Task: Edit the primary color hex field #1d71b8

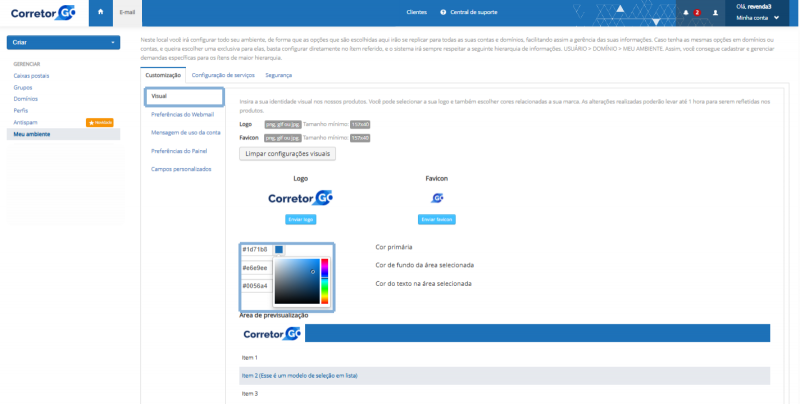Action: (x=256, y=249)
